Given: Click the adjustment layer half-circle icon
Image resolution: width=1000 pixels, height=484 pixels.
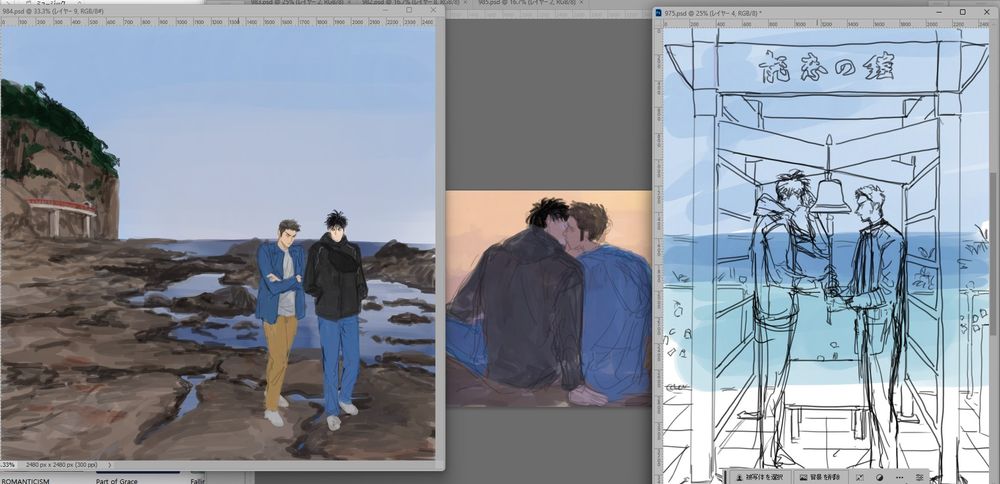Looking at the screenshot, I should (x=879, y=477).
